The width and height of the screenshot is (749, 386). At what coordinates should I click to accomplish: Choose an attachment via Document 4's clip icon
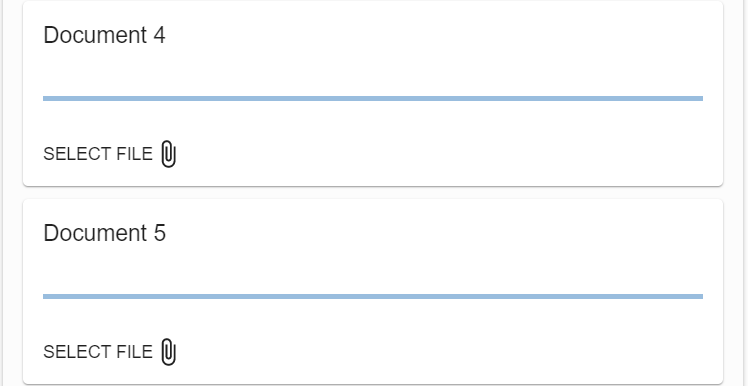click(x=168, y=154)
